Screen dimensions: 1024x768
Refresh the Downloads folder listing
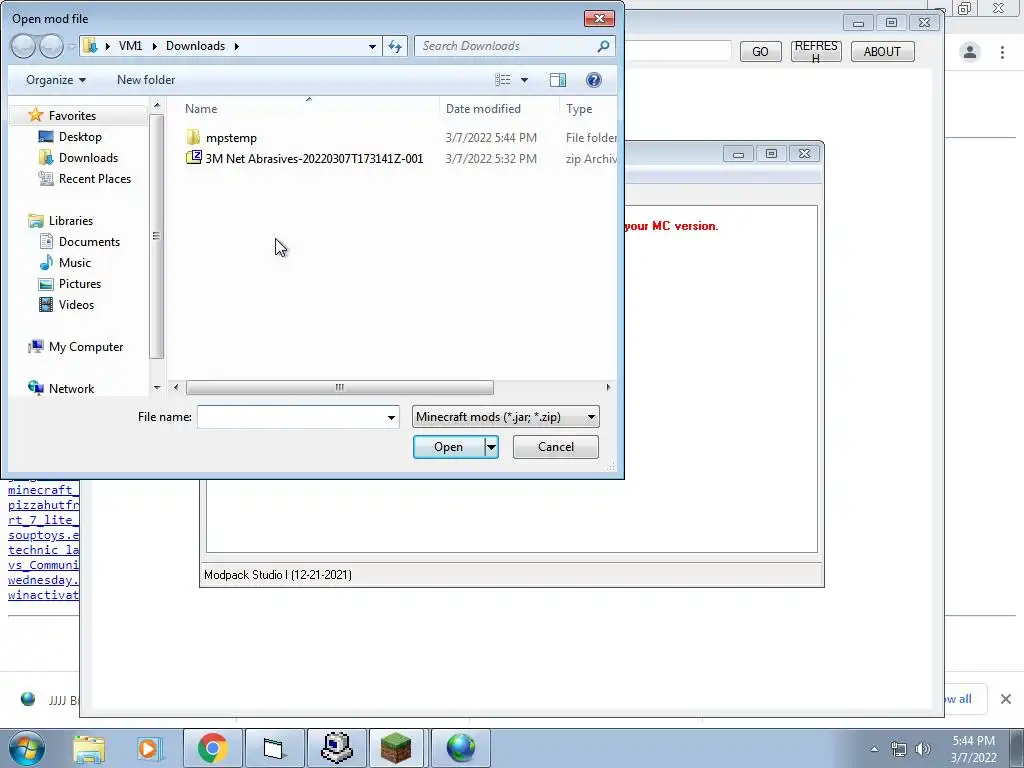[x=395, y=46]
